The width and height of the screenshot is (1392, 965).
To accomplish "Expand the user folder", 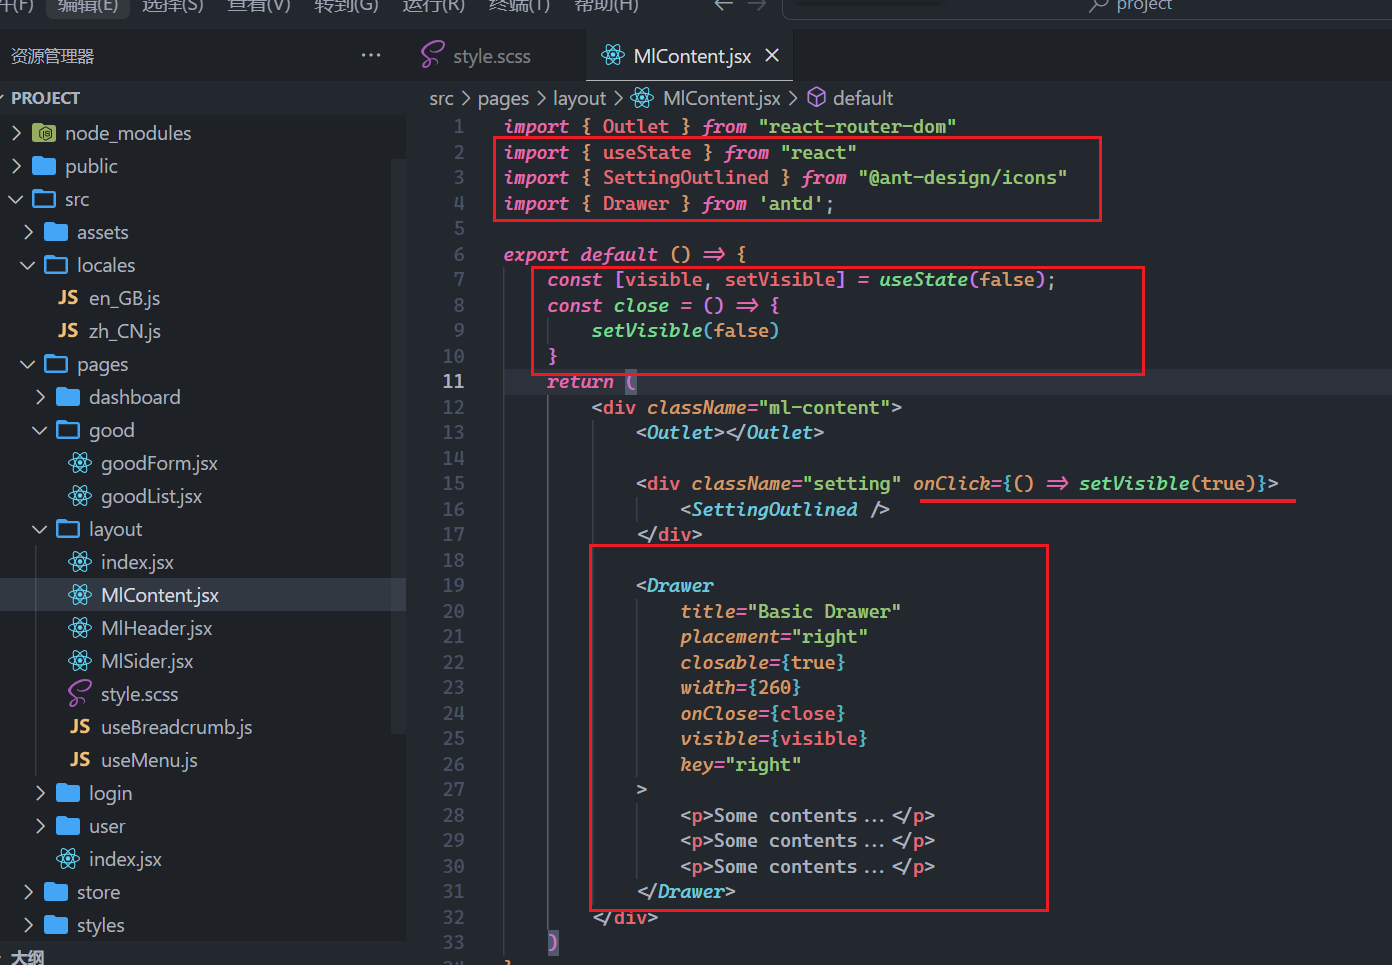I will tap(40, 825).
